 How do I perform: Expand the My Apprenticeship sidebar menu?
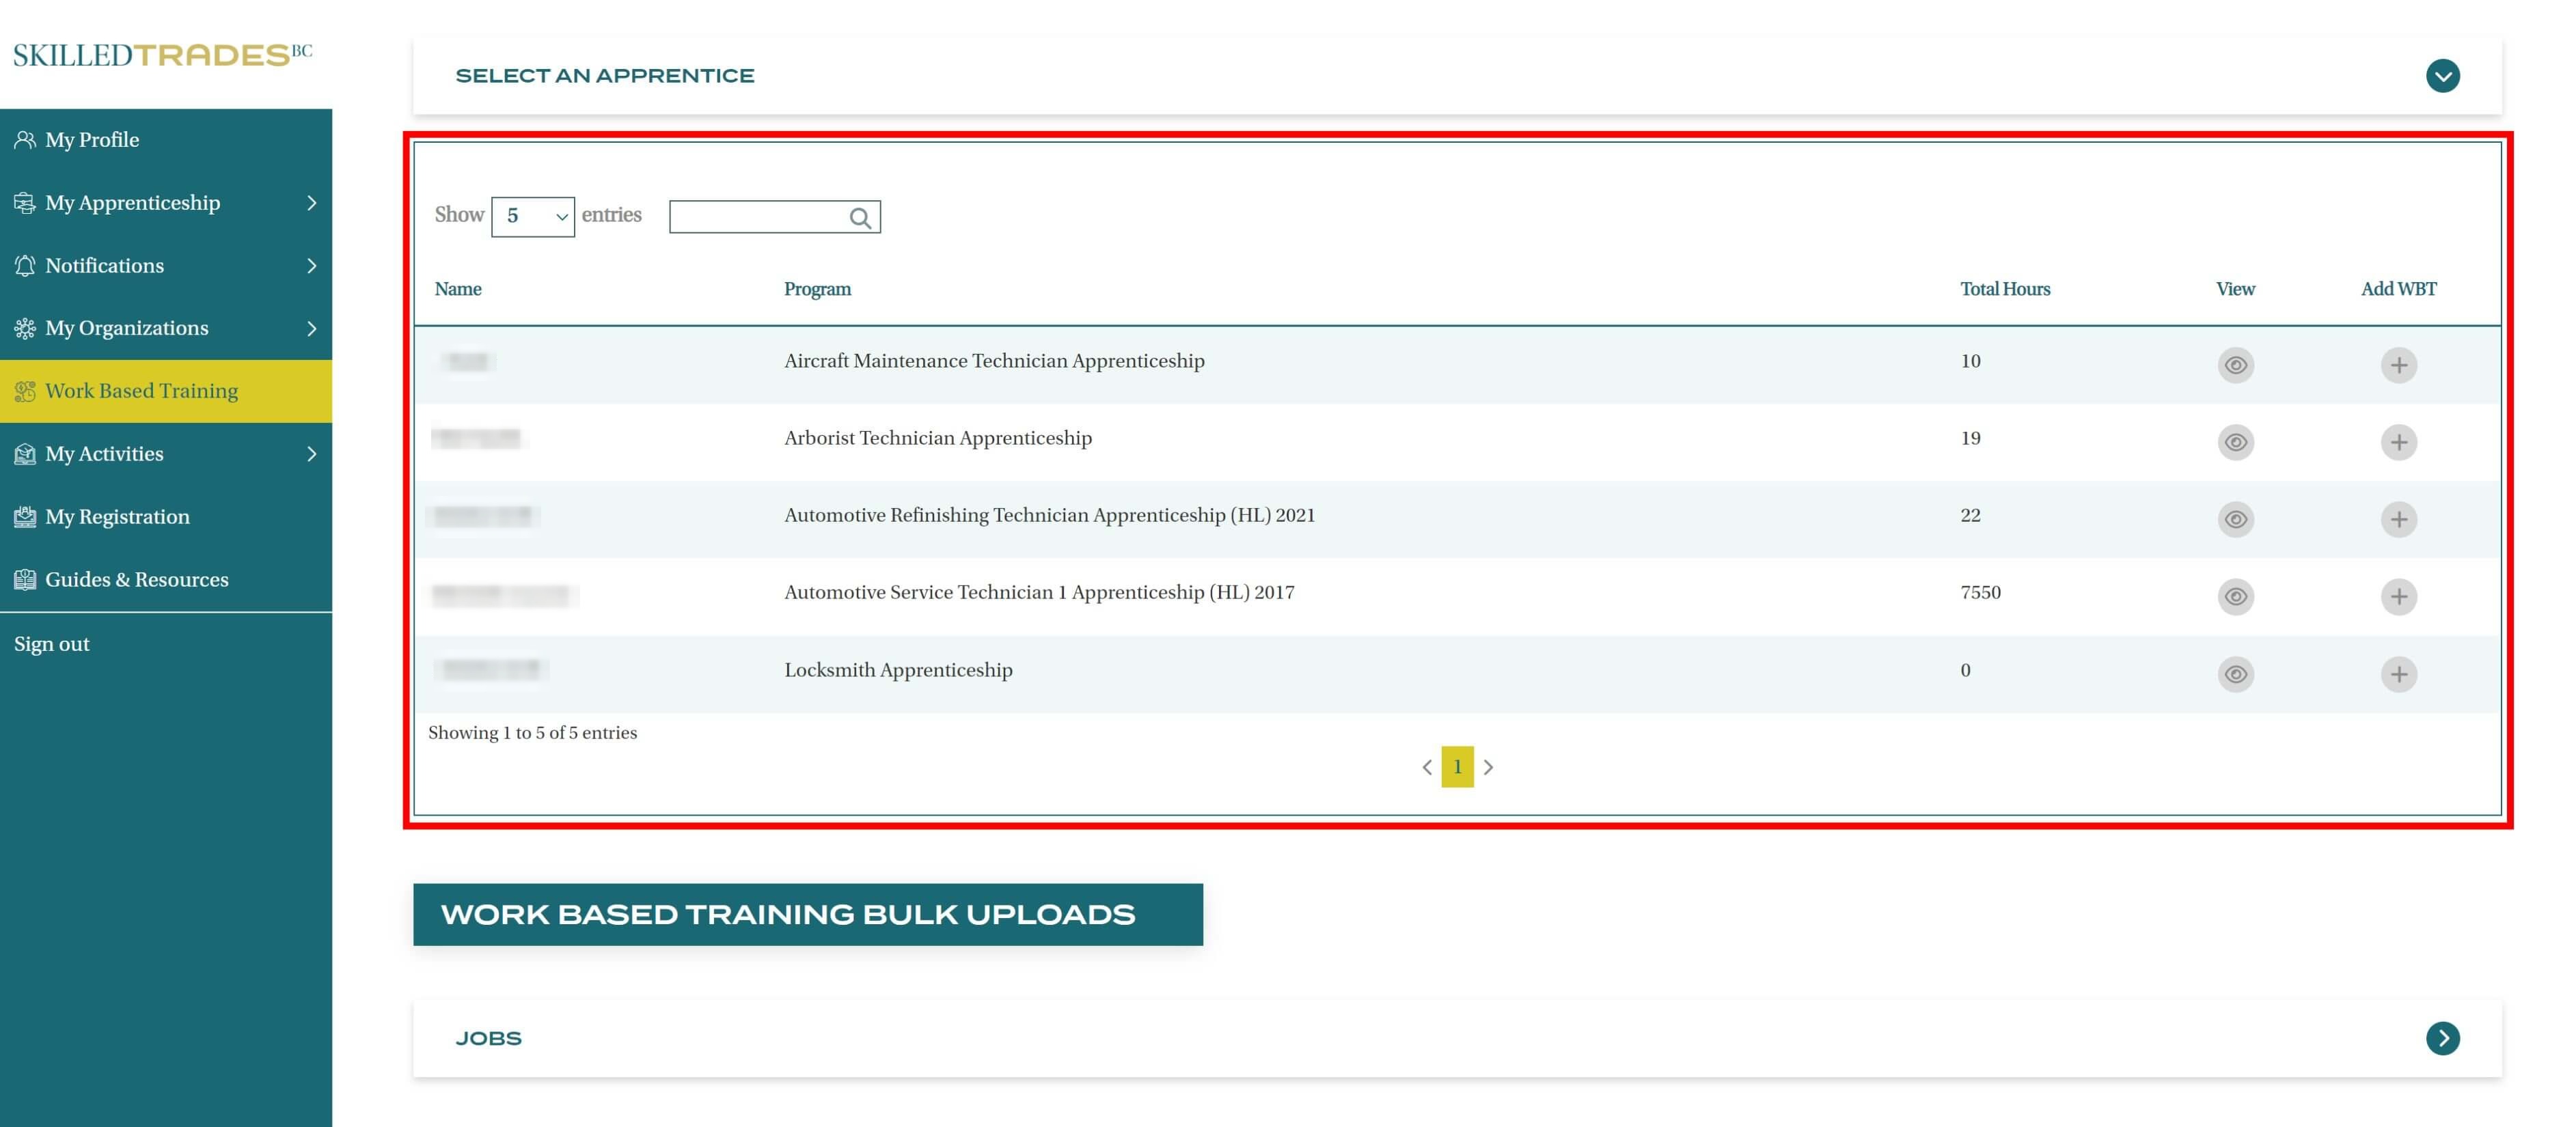point(165,203)
